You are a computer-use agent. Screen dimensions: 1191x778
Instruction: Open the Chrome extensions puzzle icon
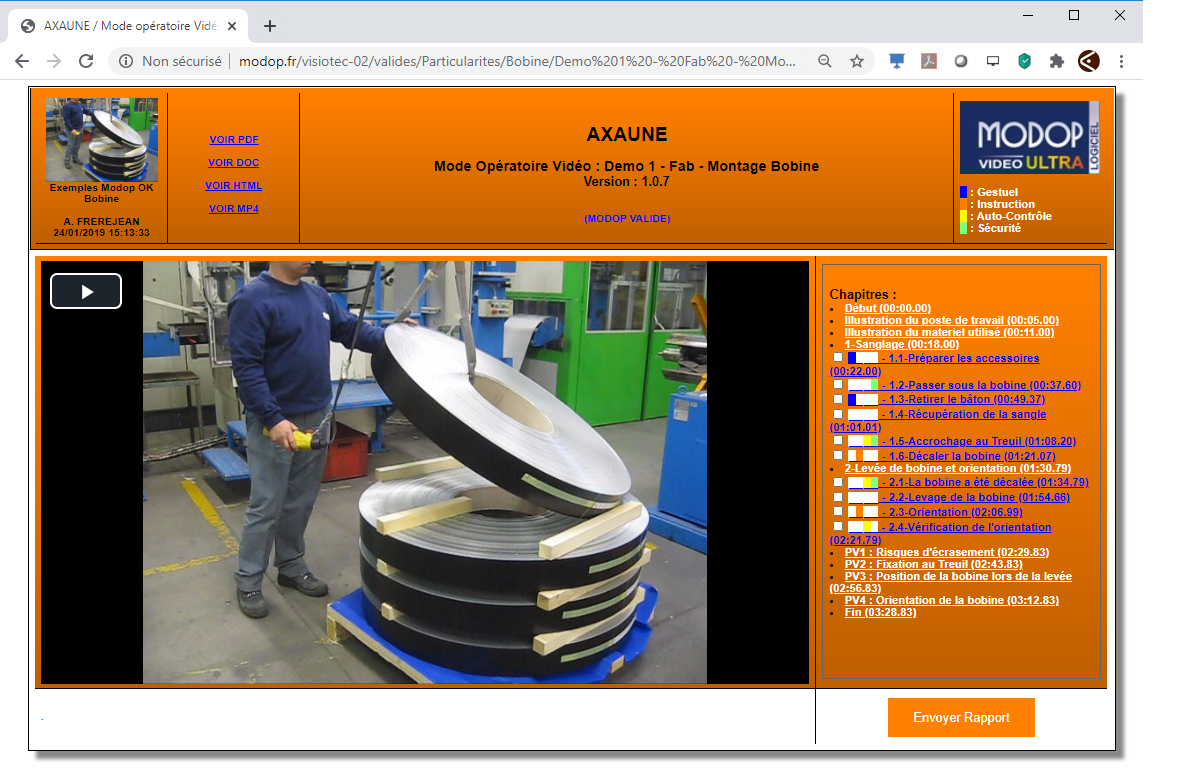point(1056,61)
